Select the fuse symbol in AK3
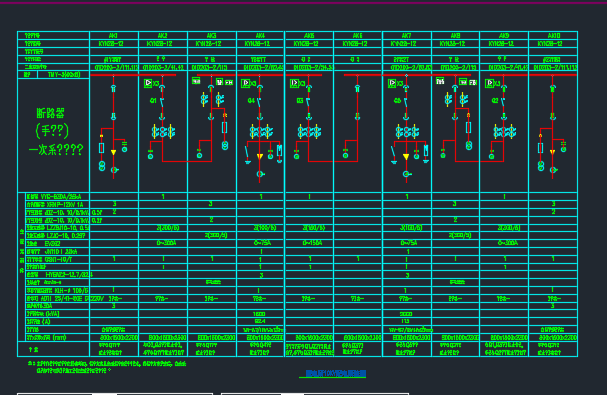This screenshot has height=395, width=607. [225, 127]
